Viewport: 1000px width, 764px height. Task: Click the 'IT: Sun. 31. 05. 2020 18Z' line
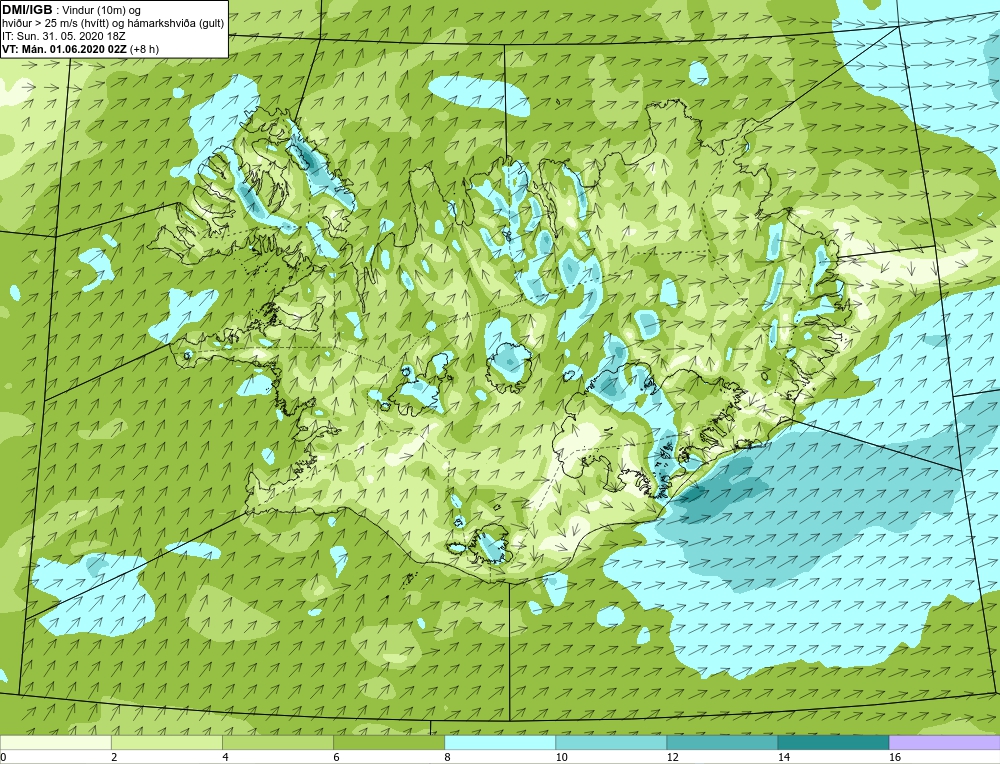pyautogui.click(x=62, y=36)
